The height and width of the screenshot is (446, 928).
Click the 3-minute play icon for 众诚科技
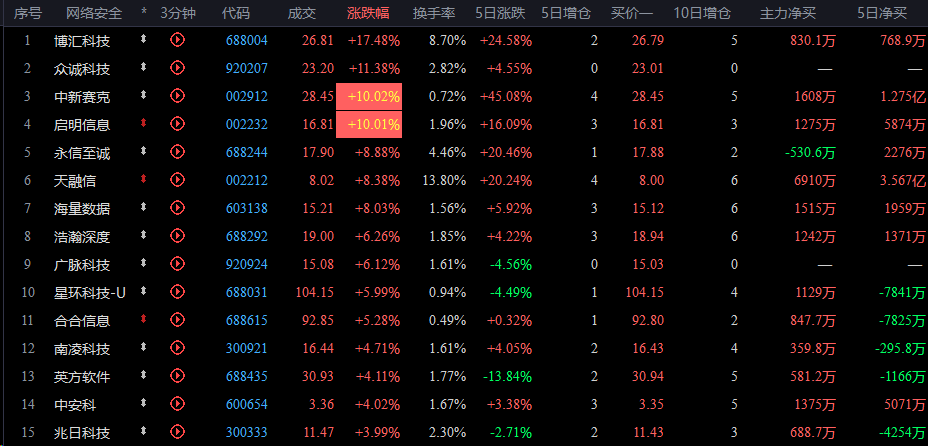[x=178, y=68]
